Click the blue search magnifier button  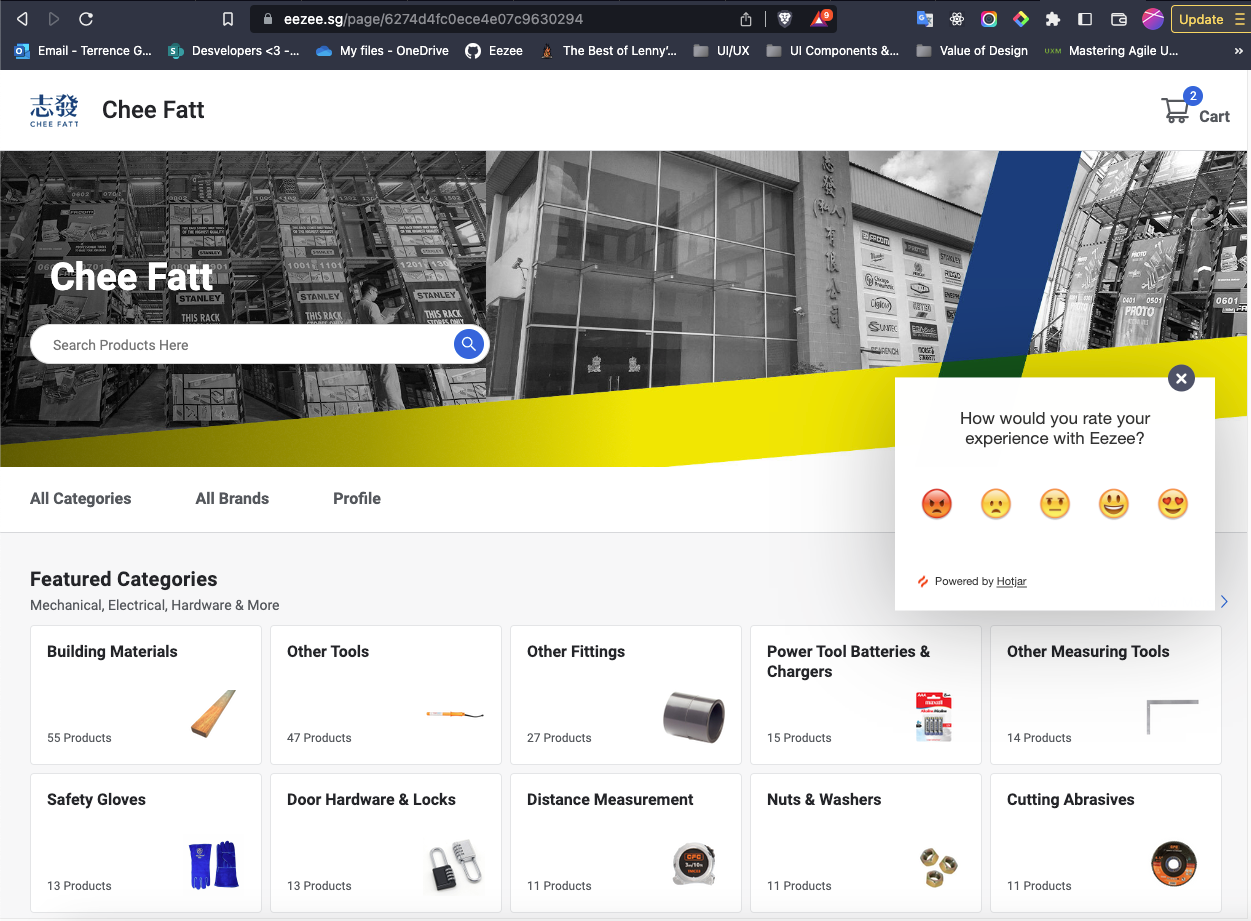pyautogui.click(x=469, y=345)
